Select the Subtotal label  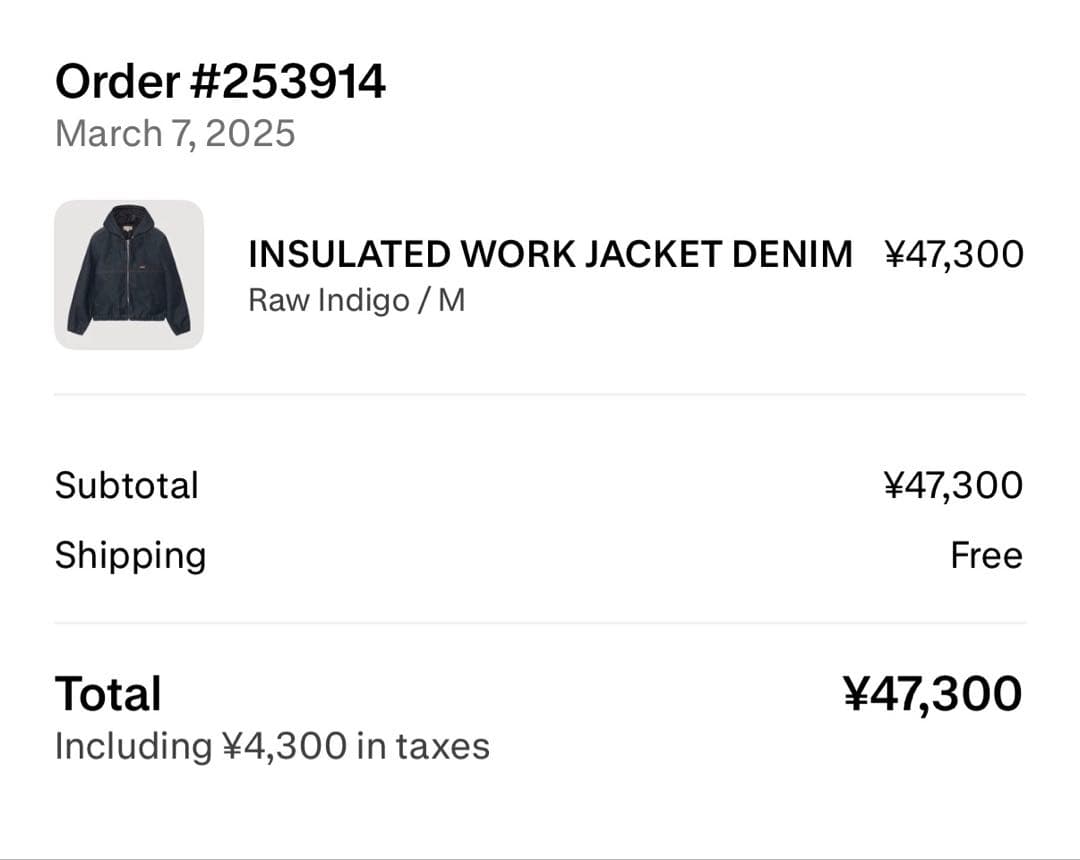point(127,486)
